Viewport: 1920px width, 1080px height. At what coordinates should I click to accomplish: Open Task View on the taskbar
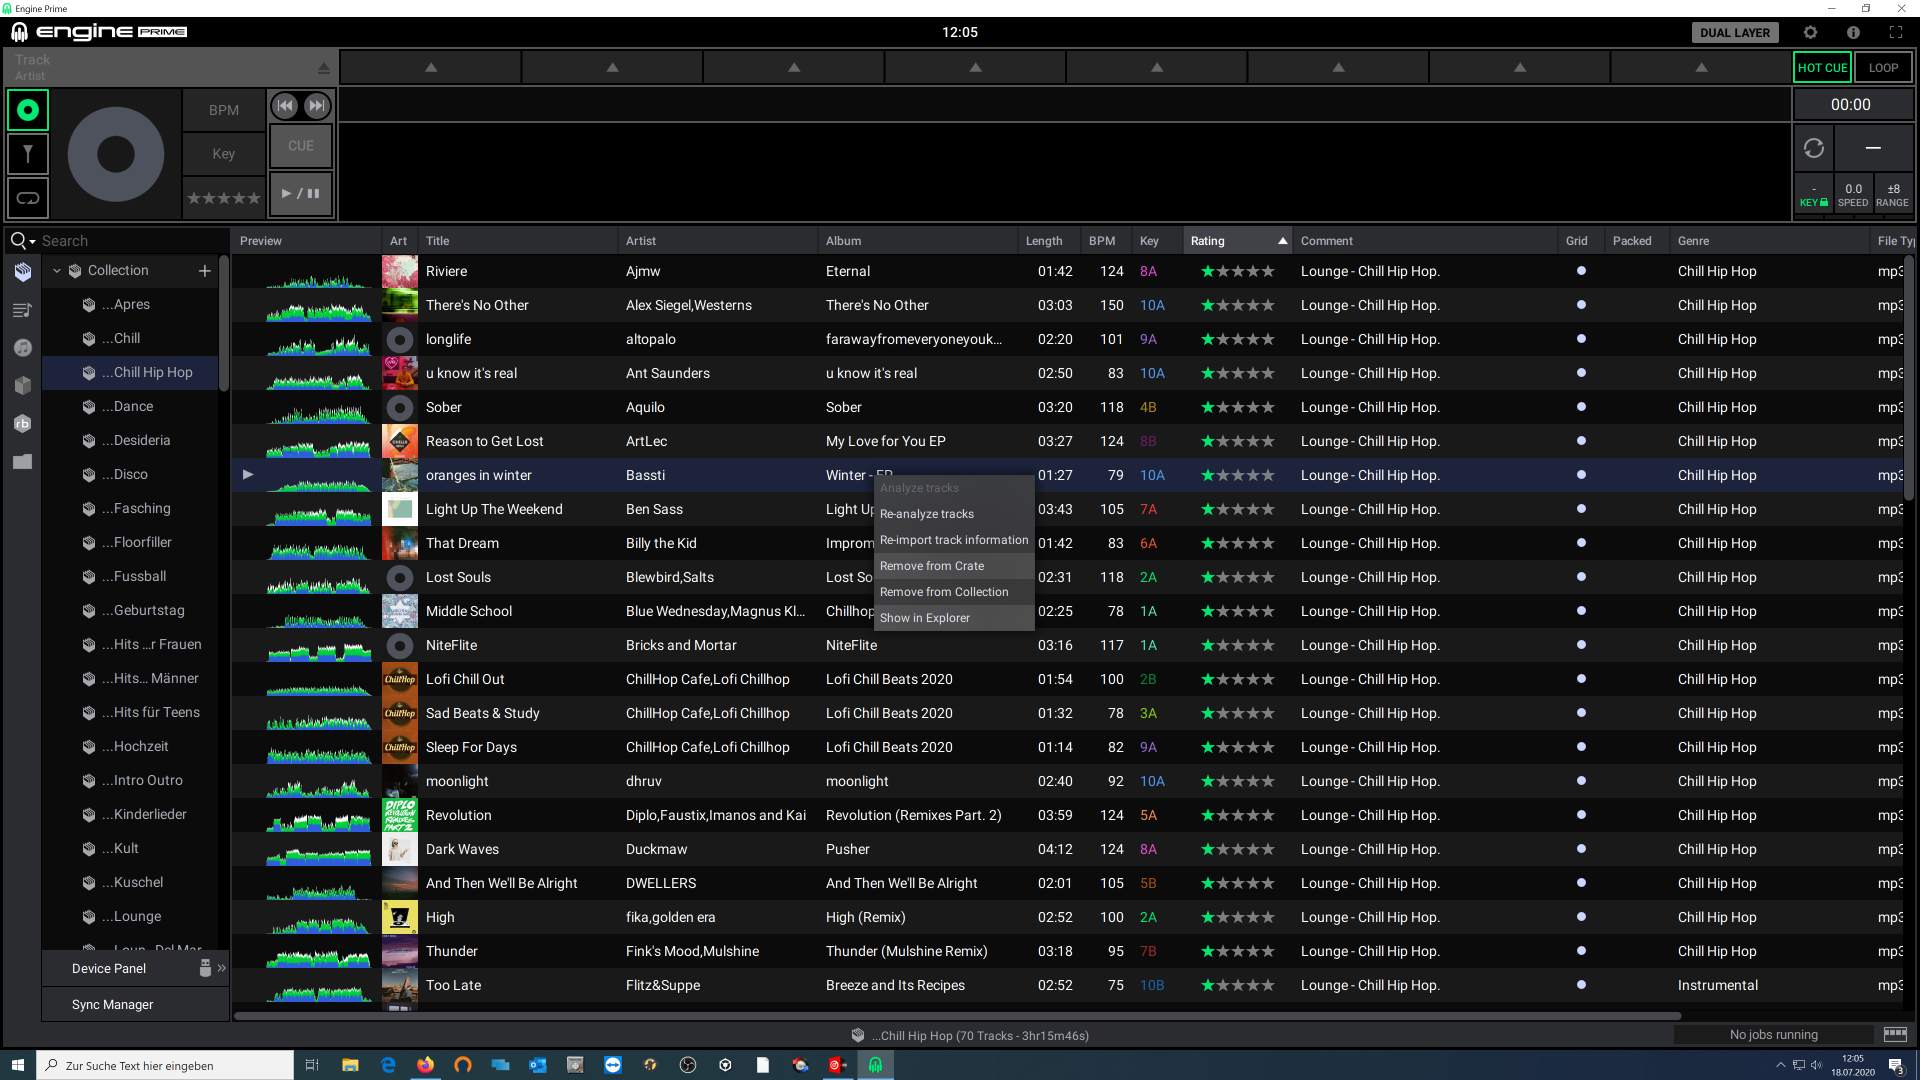coord(311,1065)
